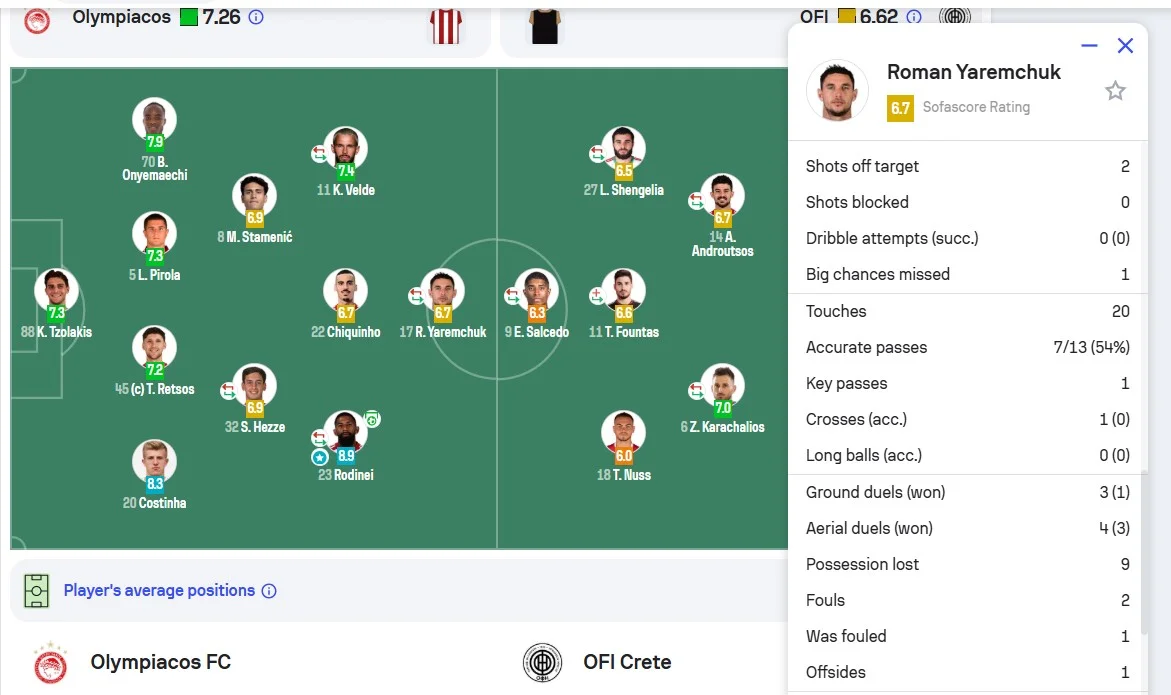Click the OFI black jersey icon

(x=545, y=25)
